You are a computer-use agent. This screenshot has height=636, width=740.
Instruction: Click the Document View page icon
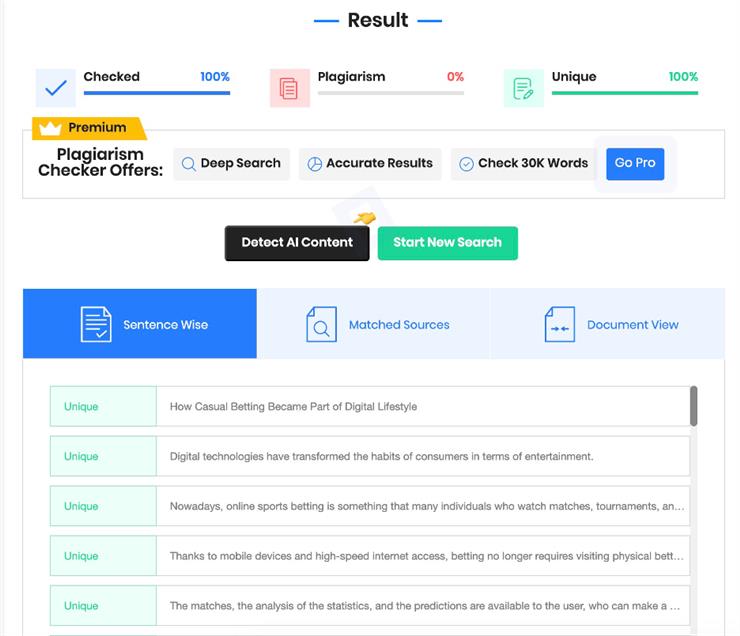(x=559, y=325)
